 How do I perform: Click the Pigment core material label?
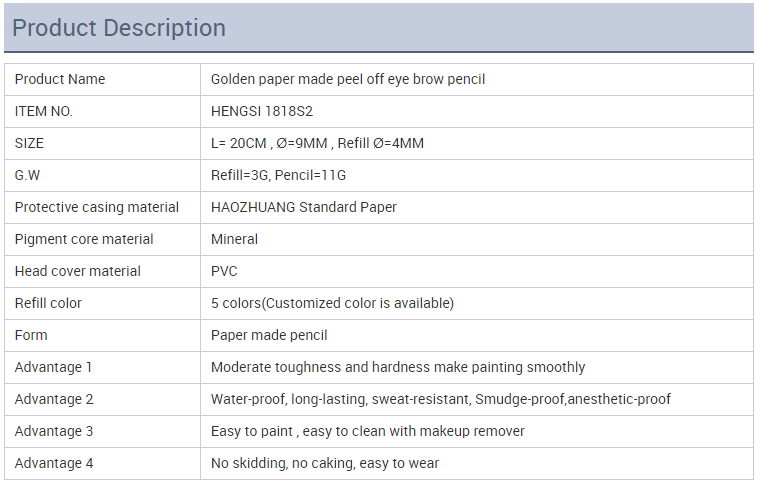click(84, 239)
